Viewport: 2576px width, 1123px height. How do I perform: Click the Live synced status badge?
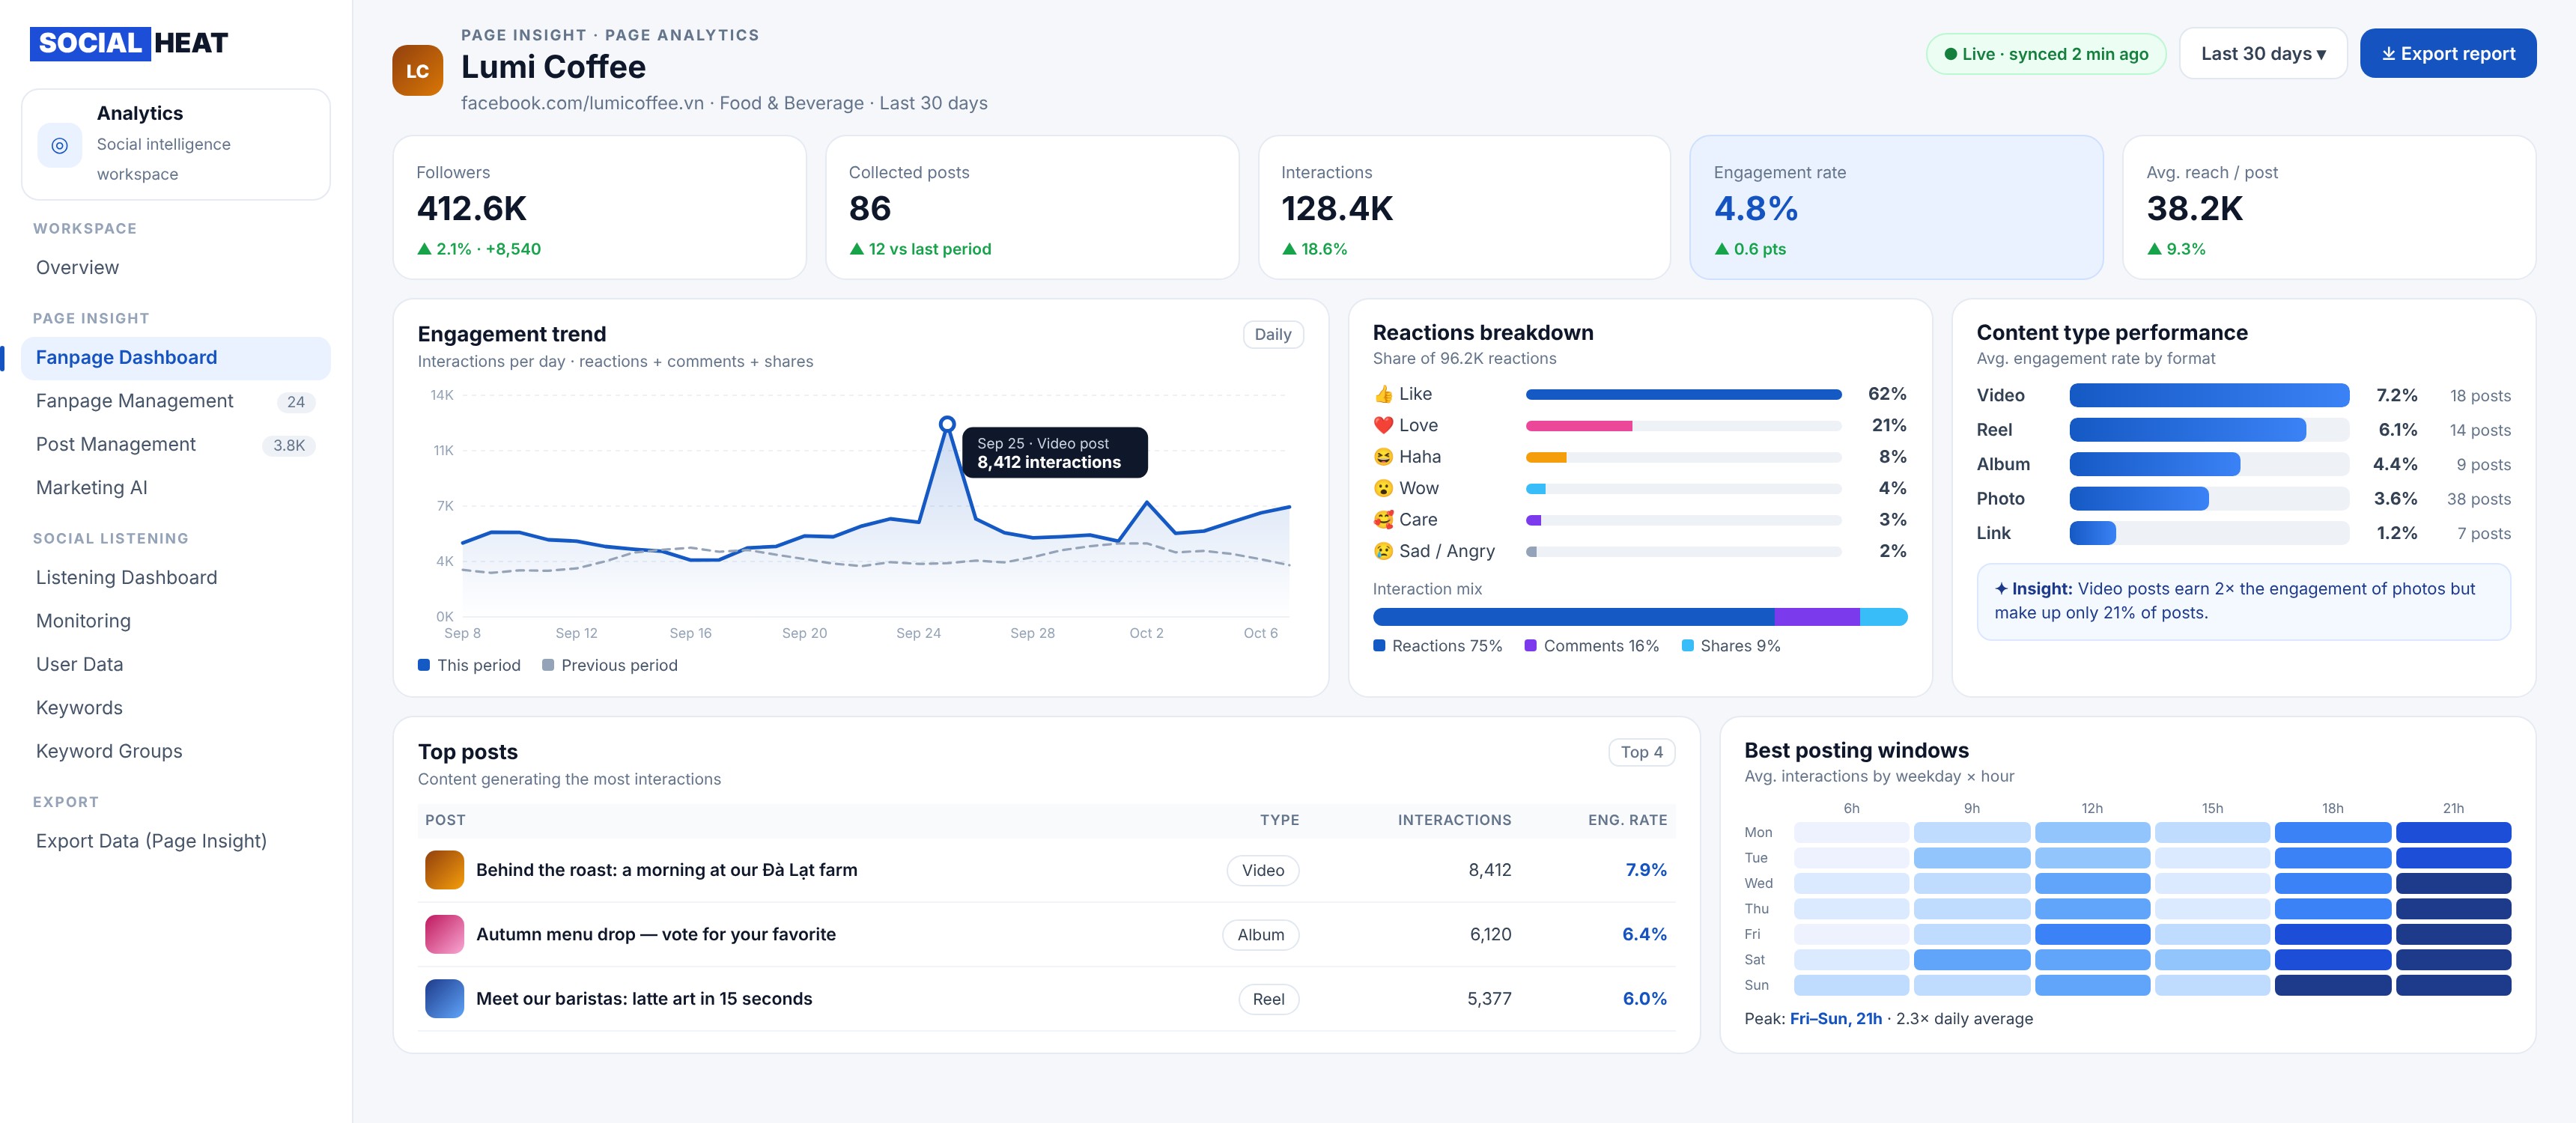pos(2045,54)
